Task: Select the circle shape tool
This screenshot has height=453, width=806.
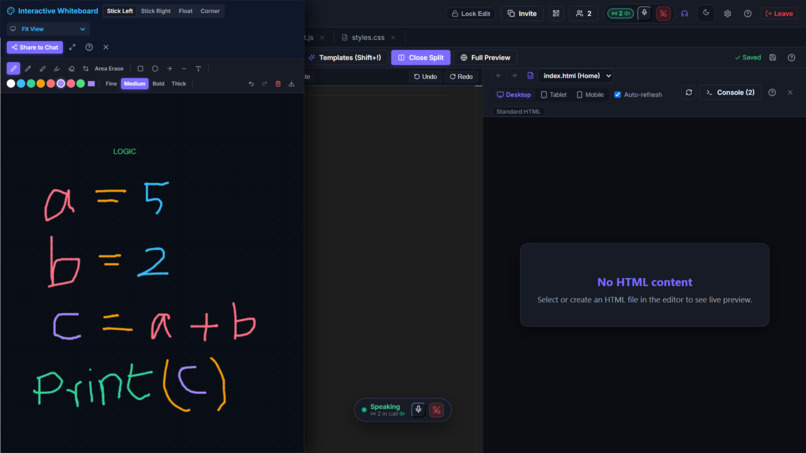Action: click(x=155, y=68)
